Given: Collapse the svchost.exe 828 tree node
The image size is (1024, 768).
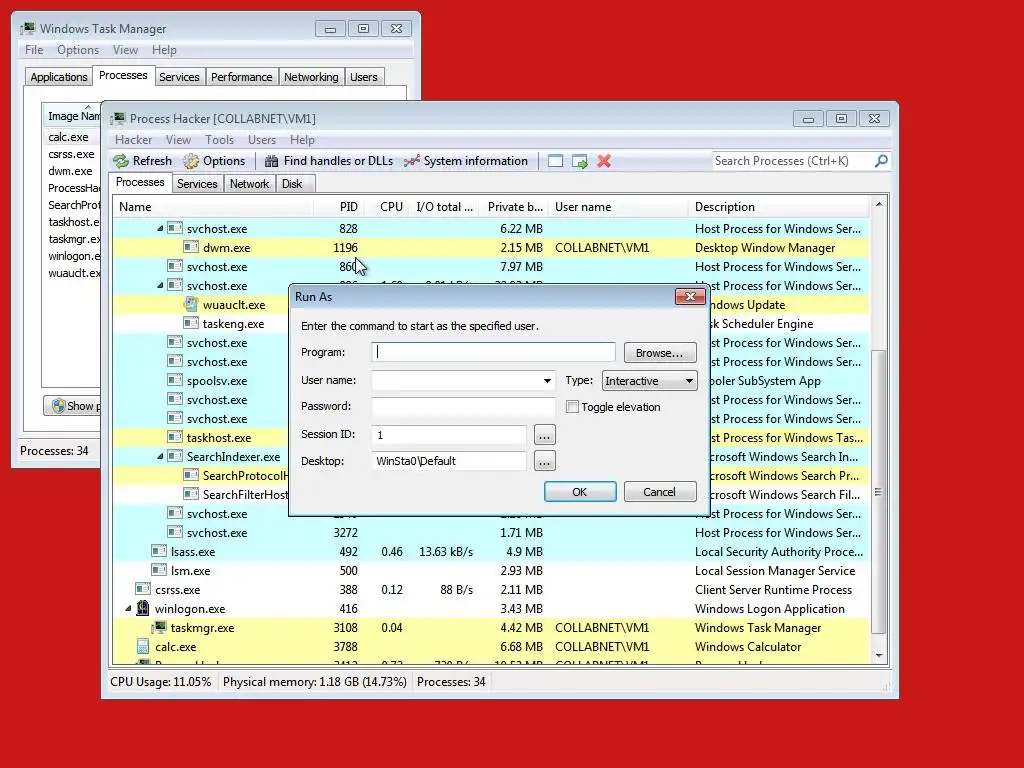Looking at the screenshot, I should [x=160, y=229].
